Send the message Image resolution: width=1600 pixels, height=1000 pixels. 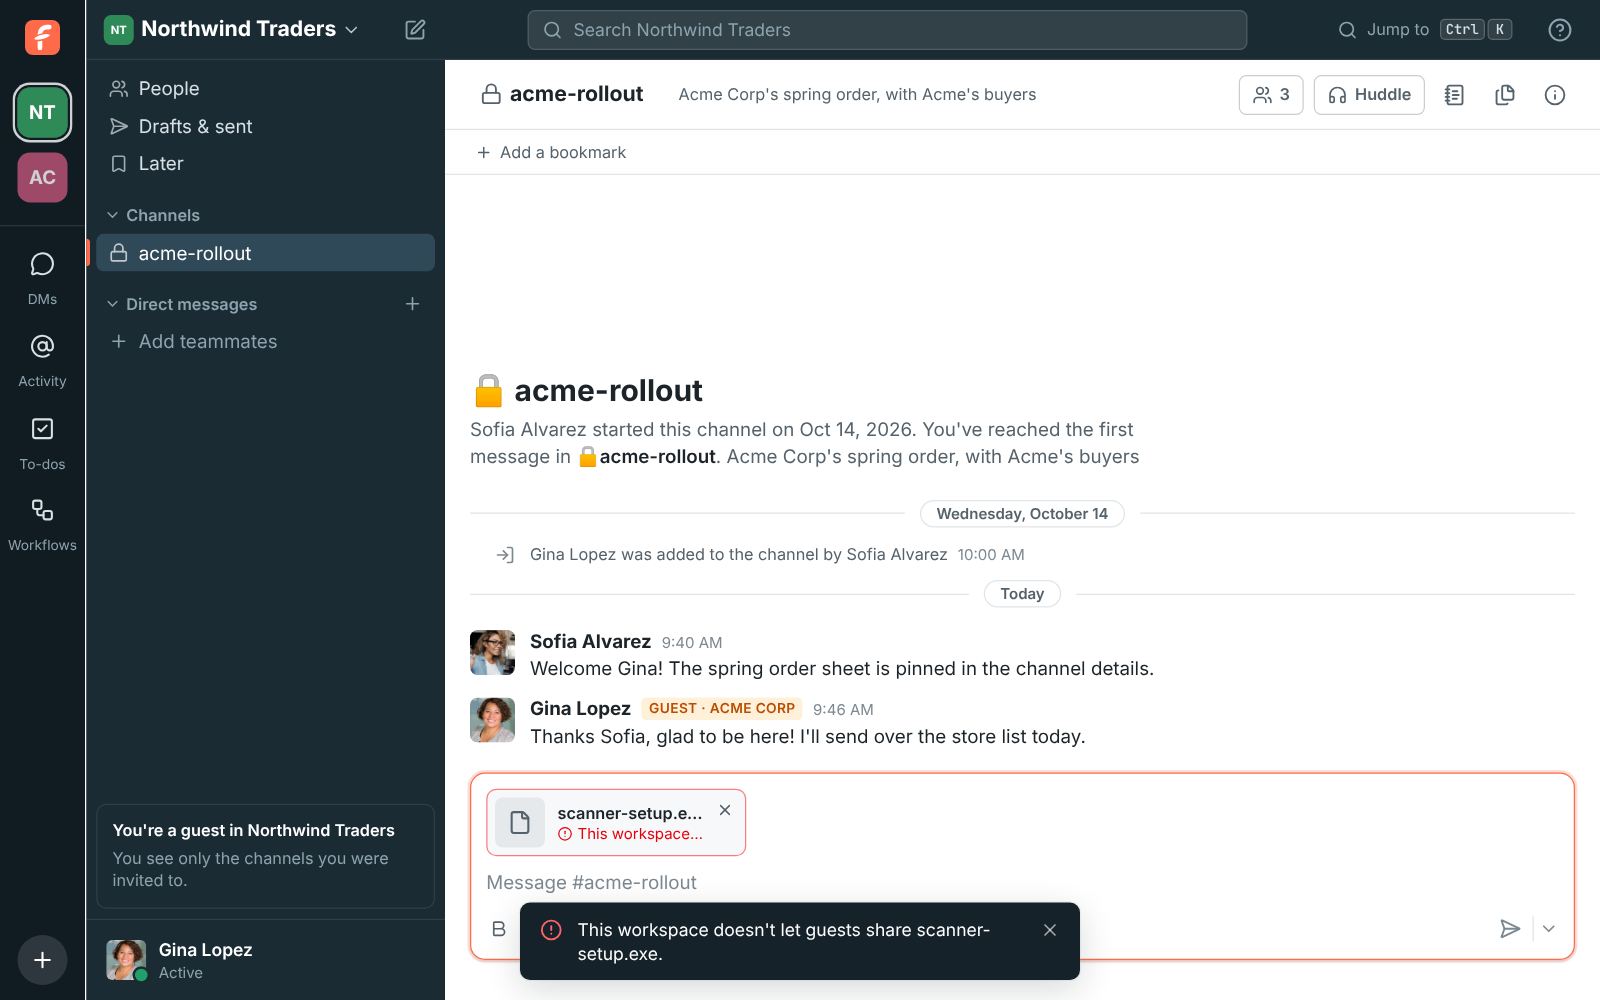click(1510, 929)
